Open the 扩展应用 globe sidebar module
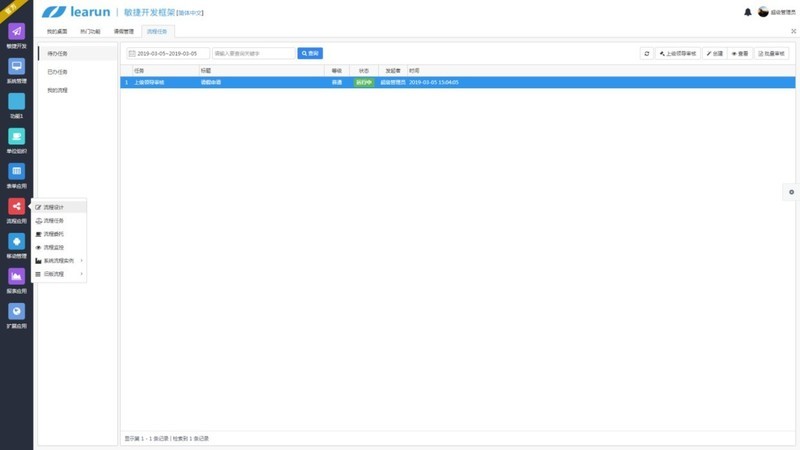800x450 pixels. tap(16, 311)
